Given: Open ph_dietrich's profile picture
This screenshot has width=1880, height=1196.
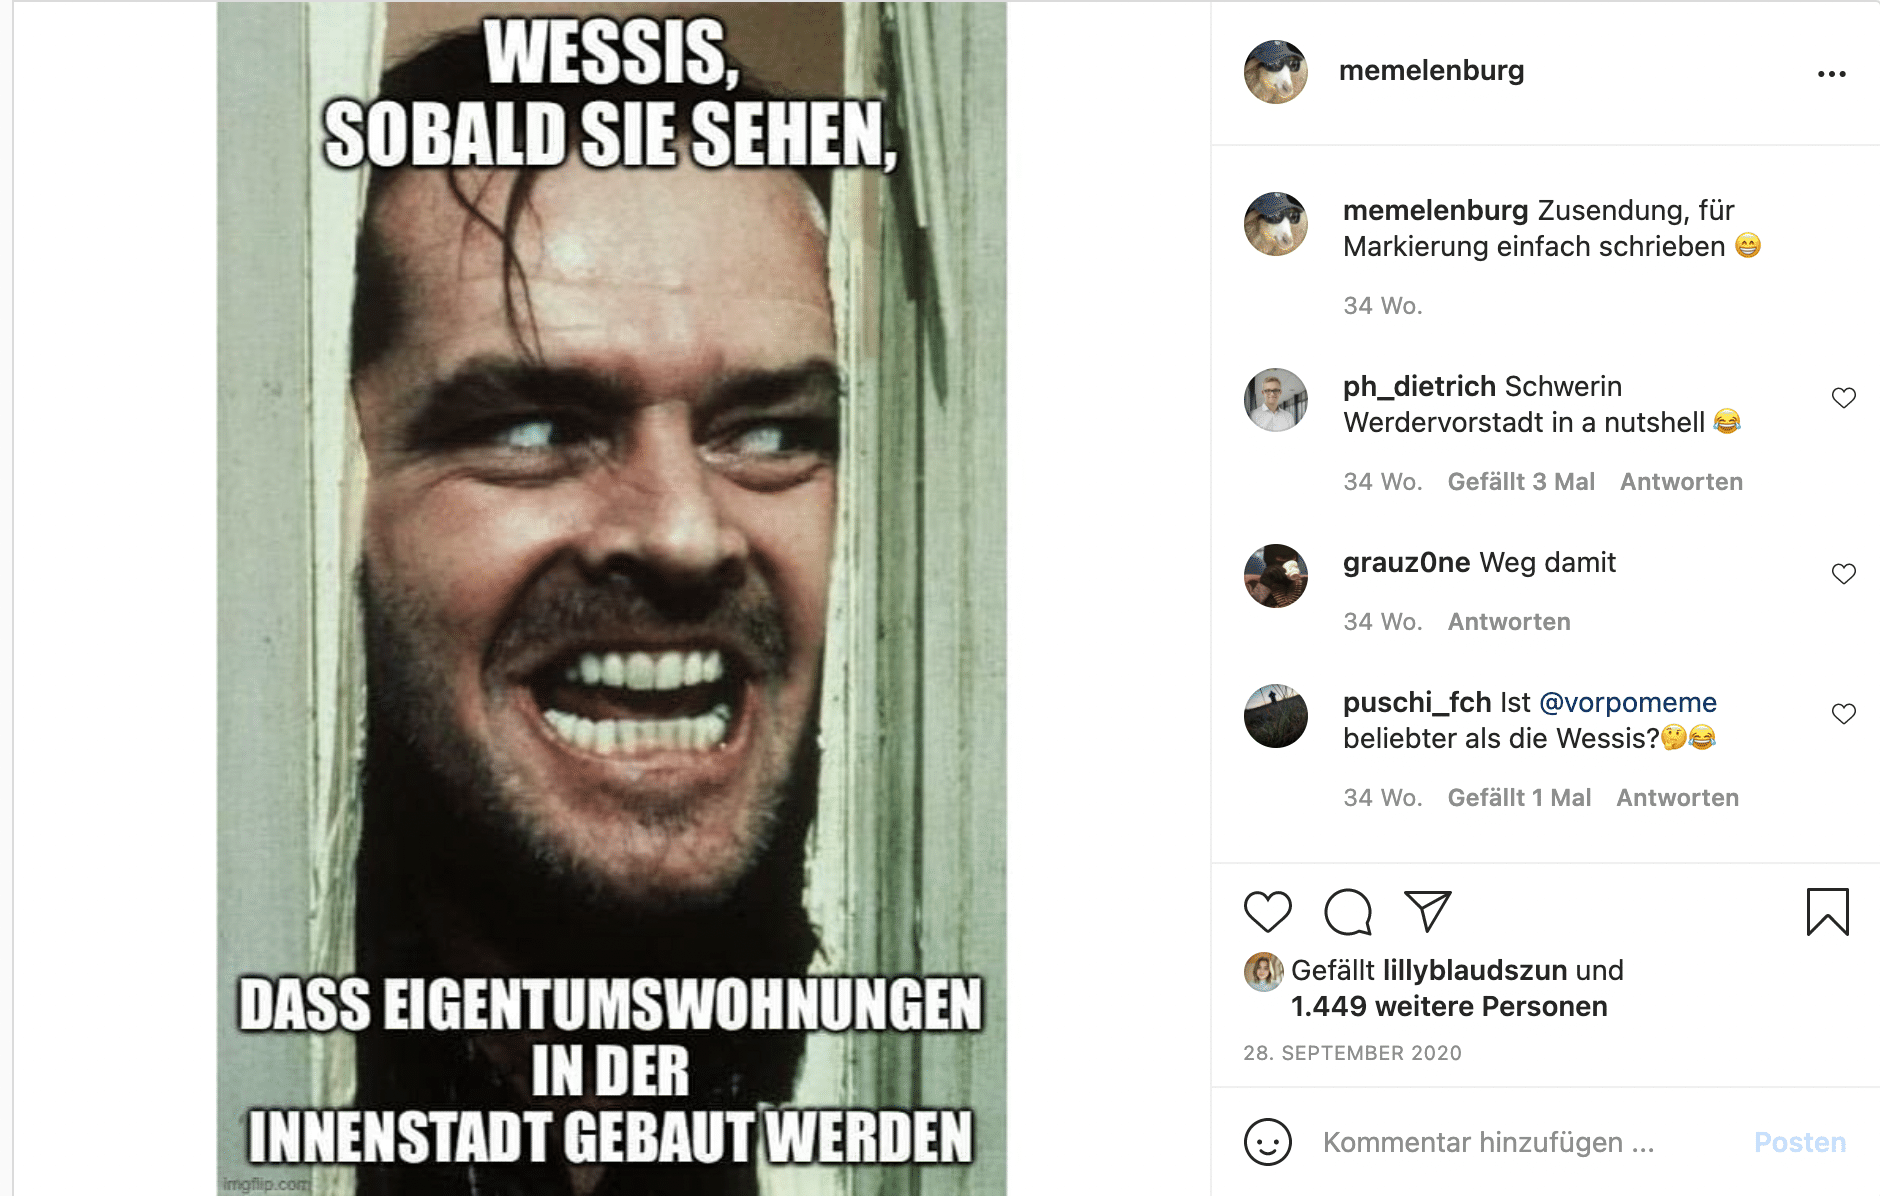Looking at the screenshot, I should click(1275, 400).
